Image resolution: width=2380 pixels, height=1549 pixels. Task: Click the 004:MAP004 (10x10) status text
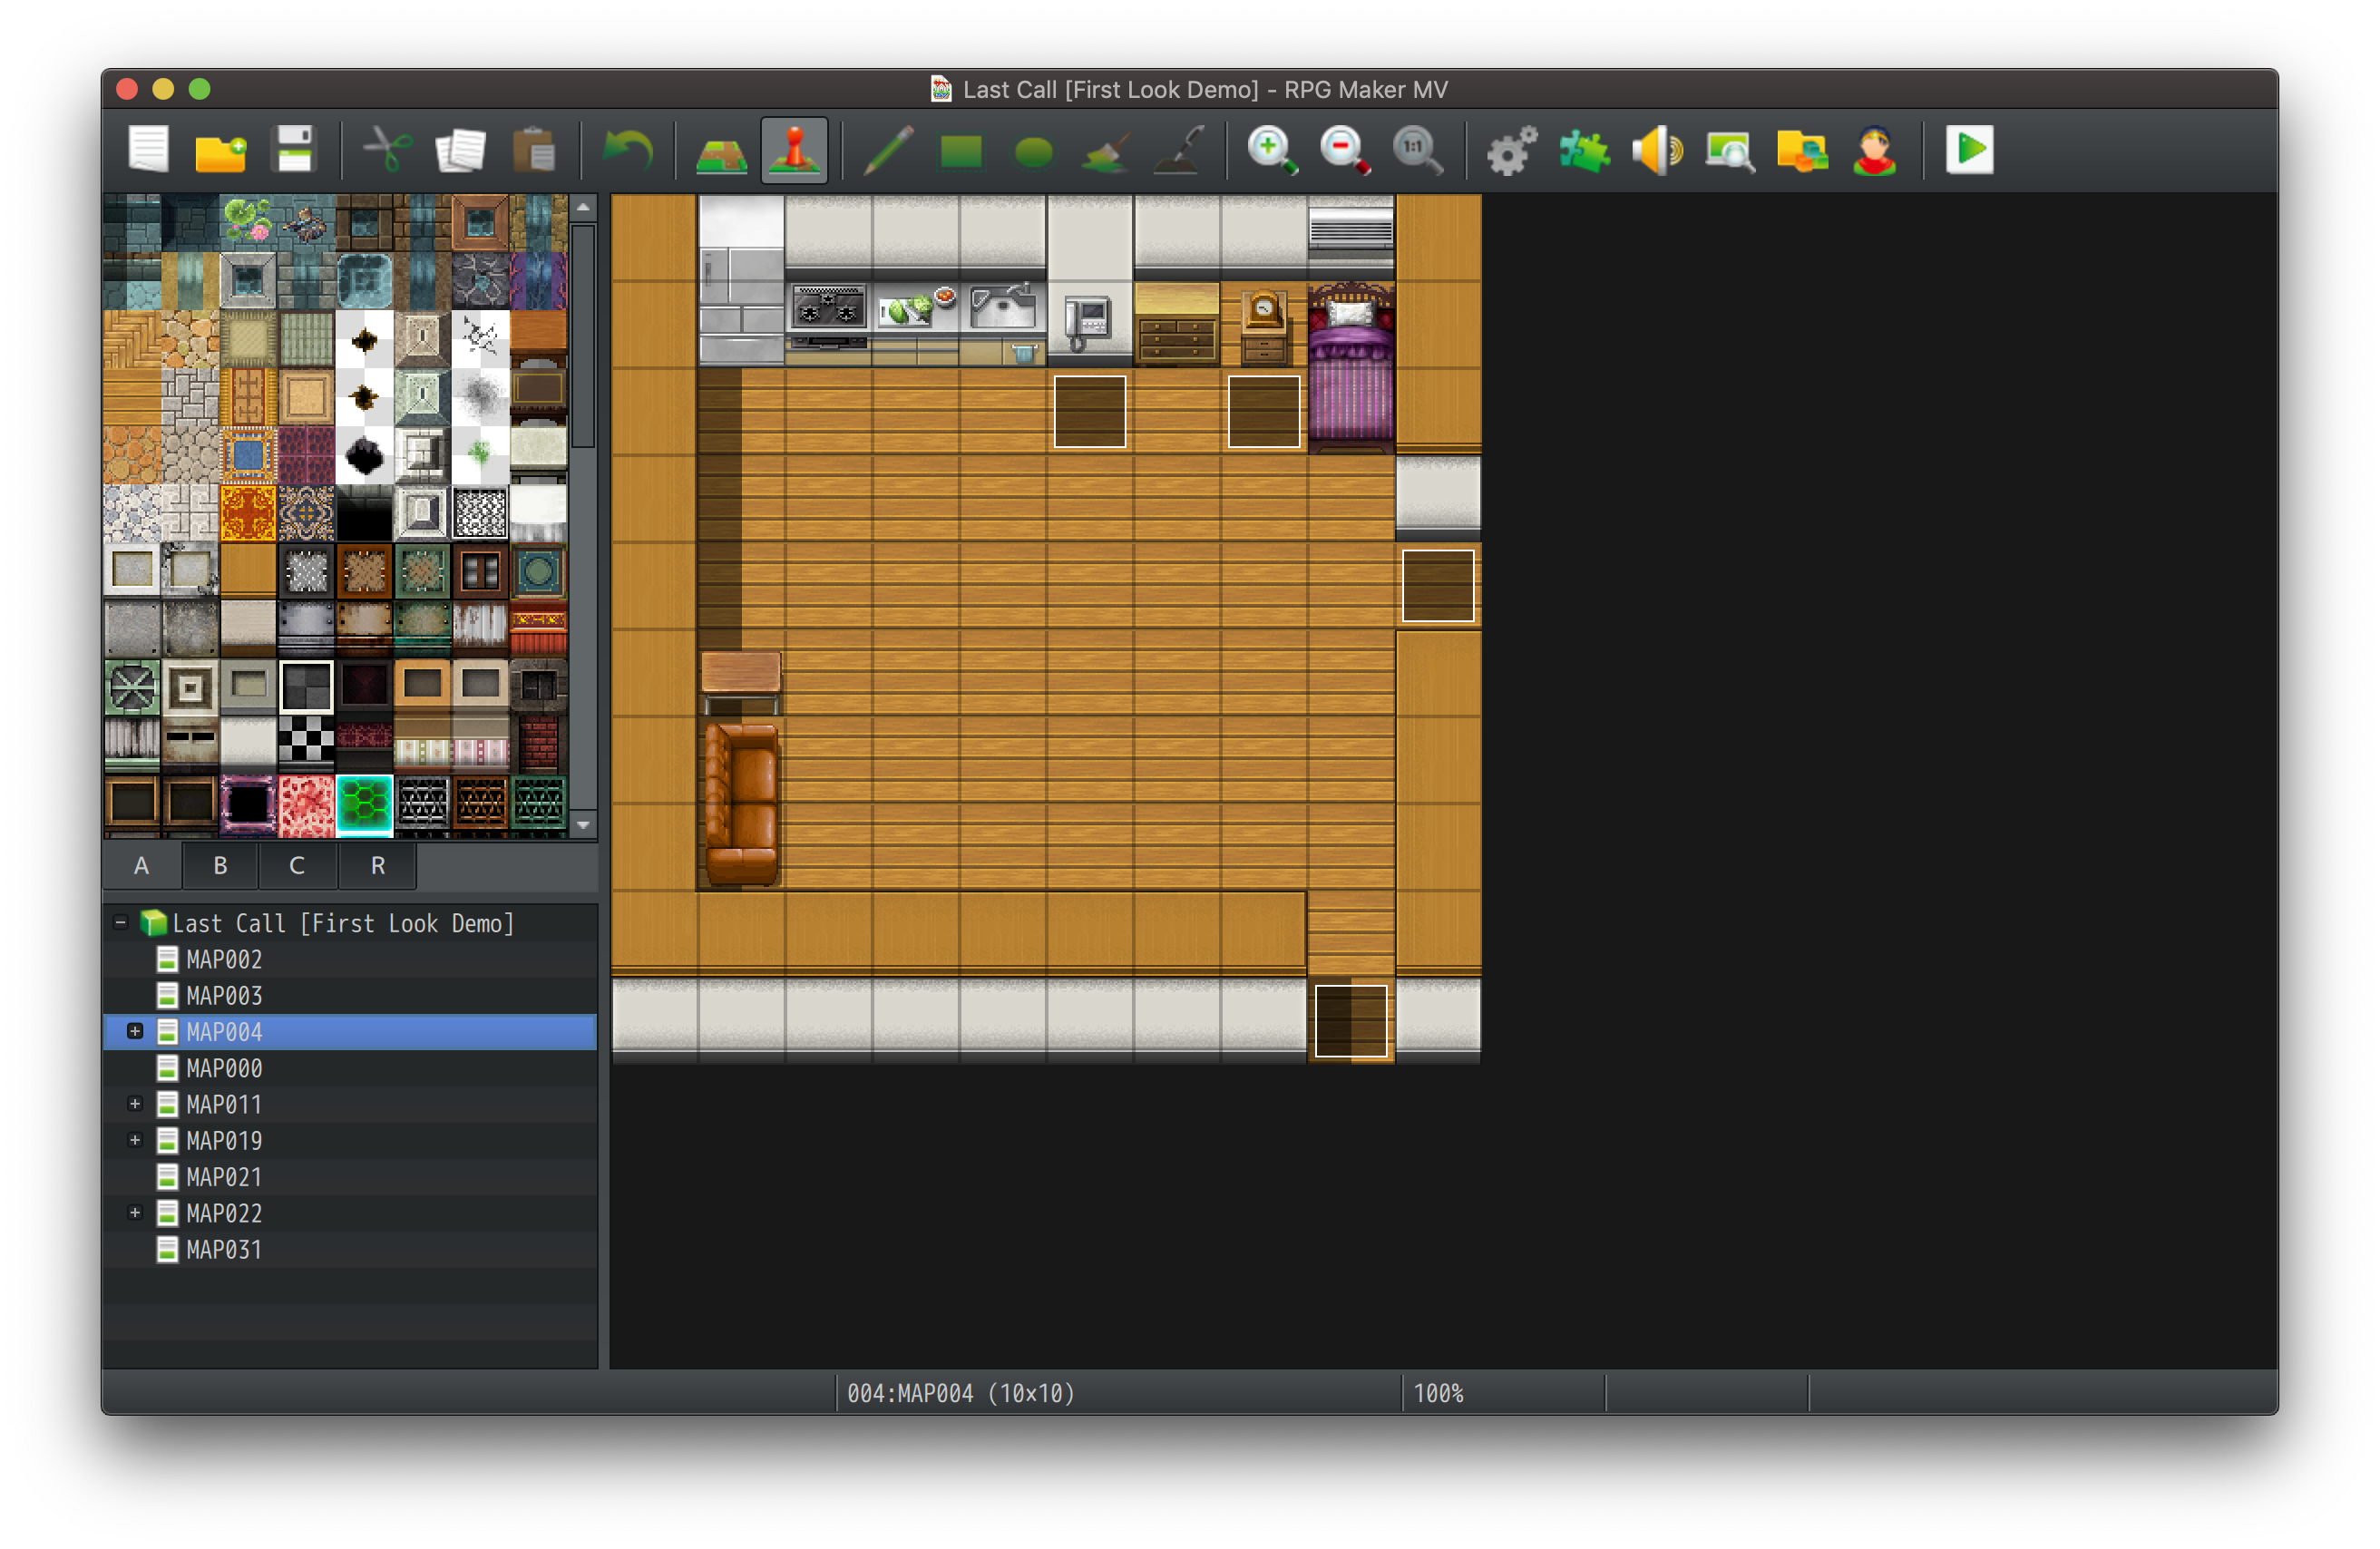point(960,1394)
